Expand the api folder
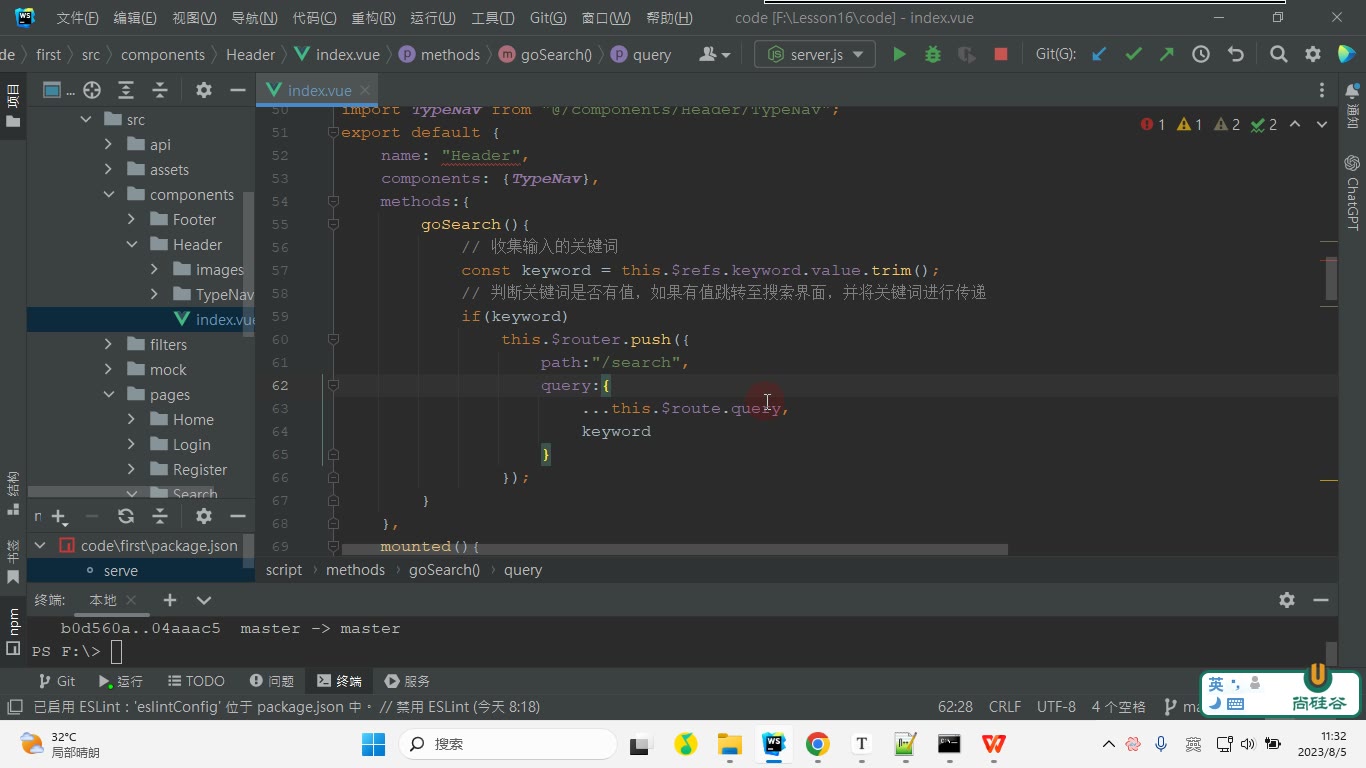1366x768 pixels. [x=109, y=145]
